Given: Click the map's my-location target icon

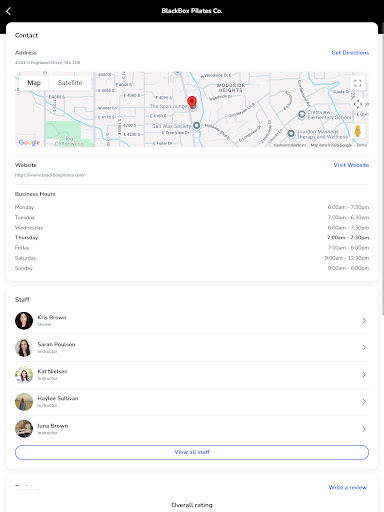Looking at the screenshot, I should click(x=358, y=104).
